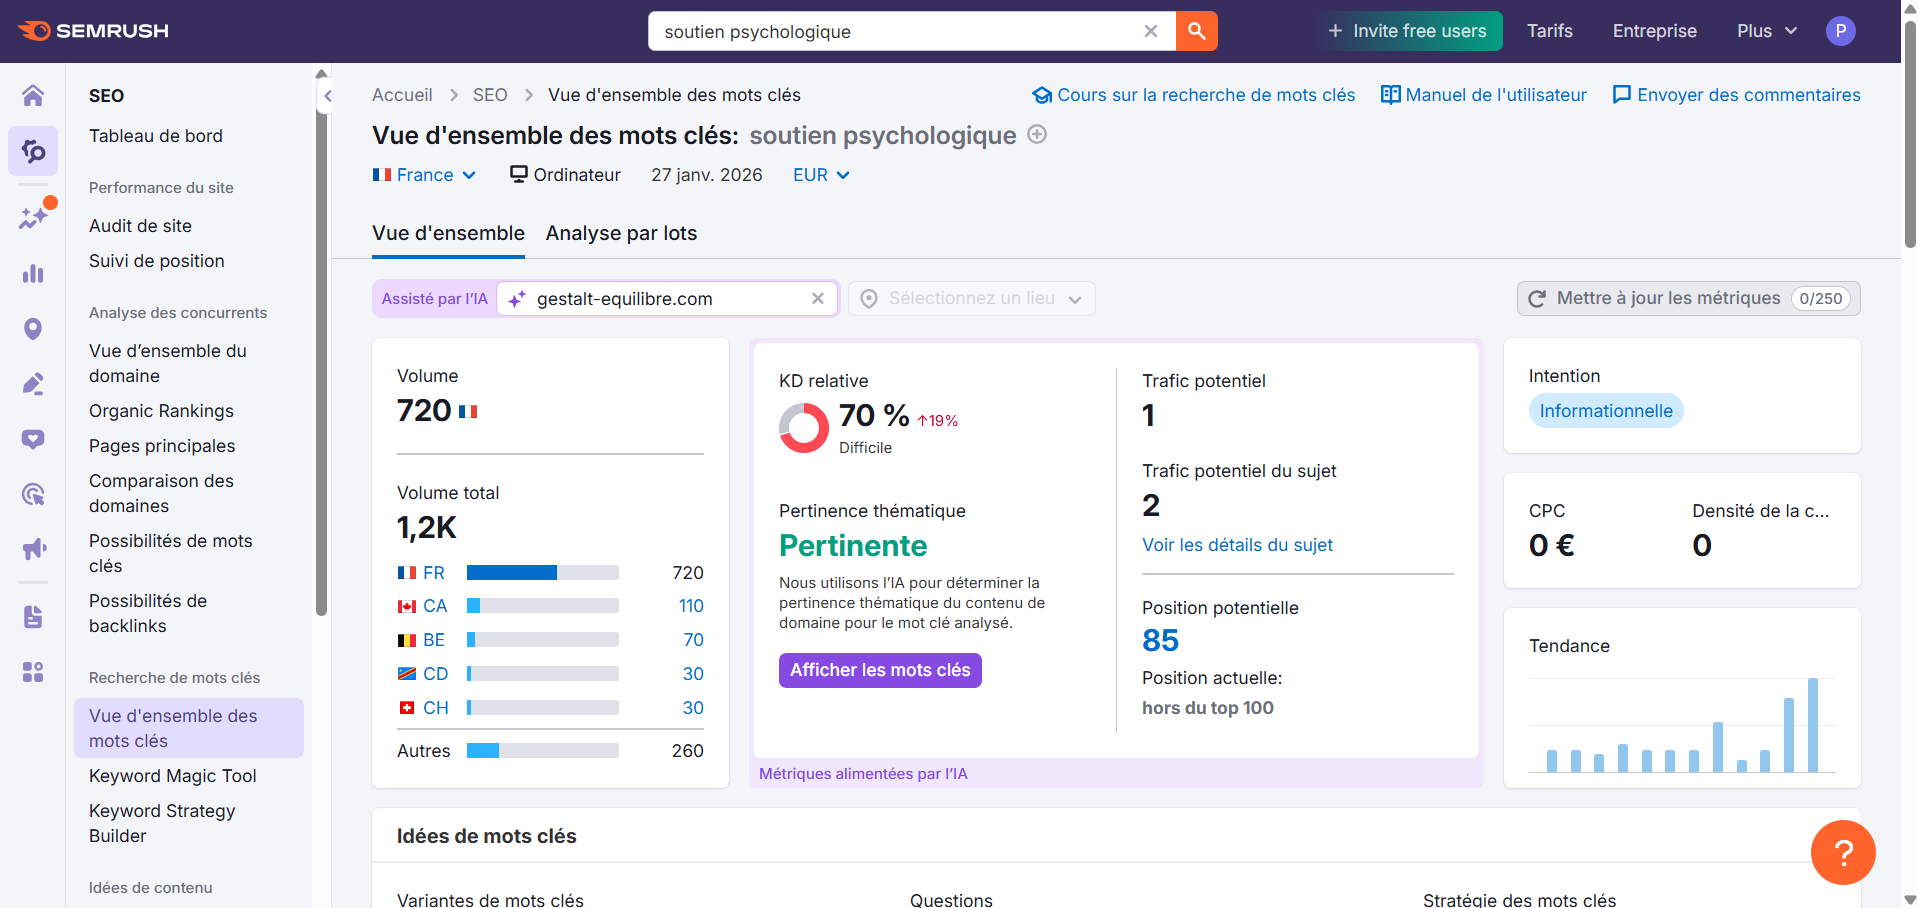1918x908 pixels.
Task: Click the megaphone advertising icon in sidebar
Action: click(33, 548)
